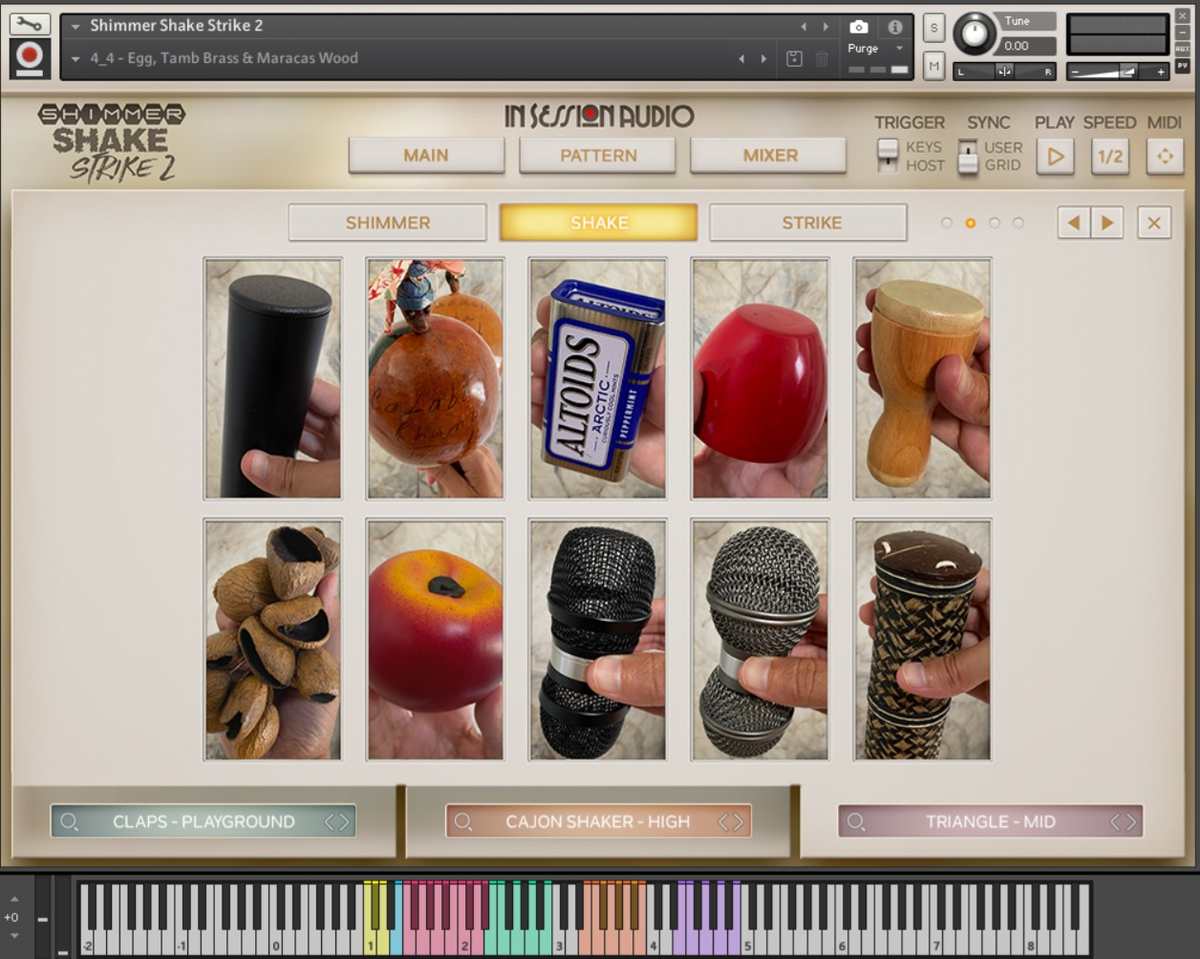
Task: Click the Tune knob
Action: (974, 34)
